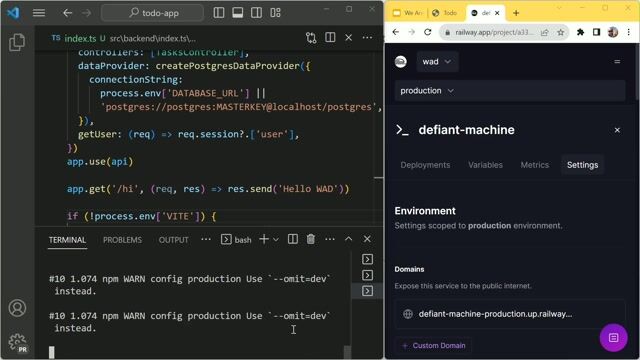Image resolution: width=640 pixels, height=360 pixels.
Task: Open a new browser tab
Action: (516, 13)
